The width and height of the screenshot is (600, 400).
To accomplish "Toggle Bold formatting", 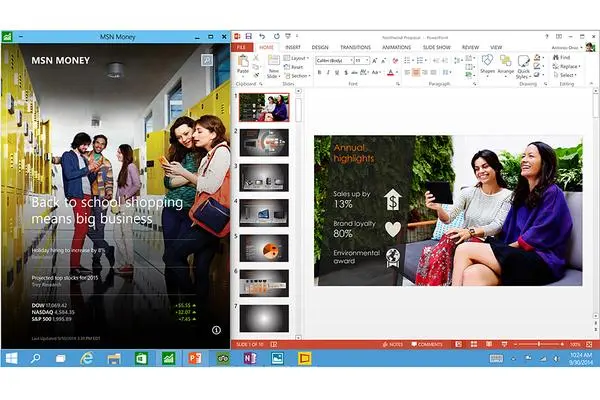I will (320, 72).
